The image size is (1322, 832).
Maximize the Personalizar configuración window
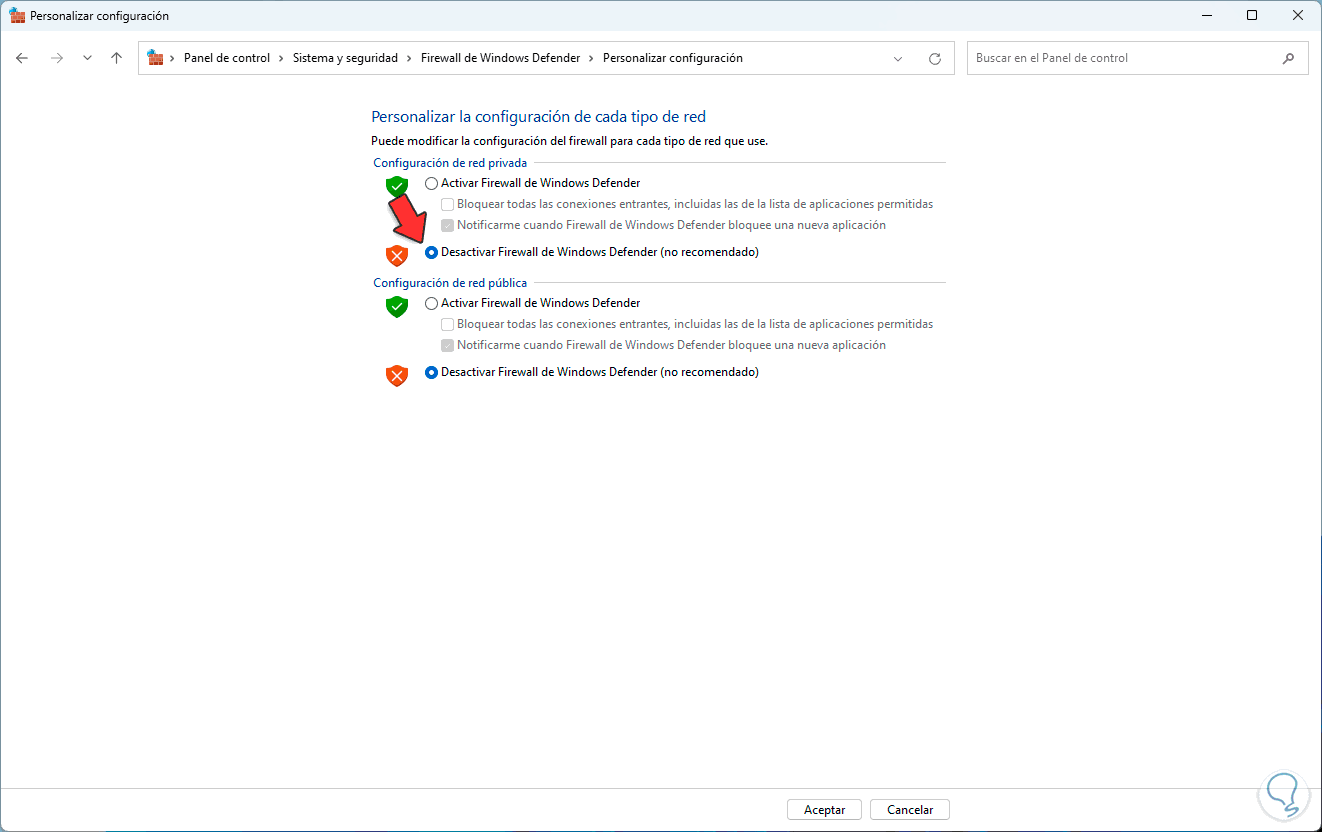[1252, 15]
